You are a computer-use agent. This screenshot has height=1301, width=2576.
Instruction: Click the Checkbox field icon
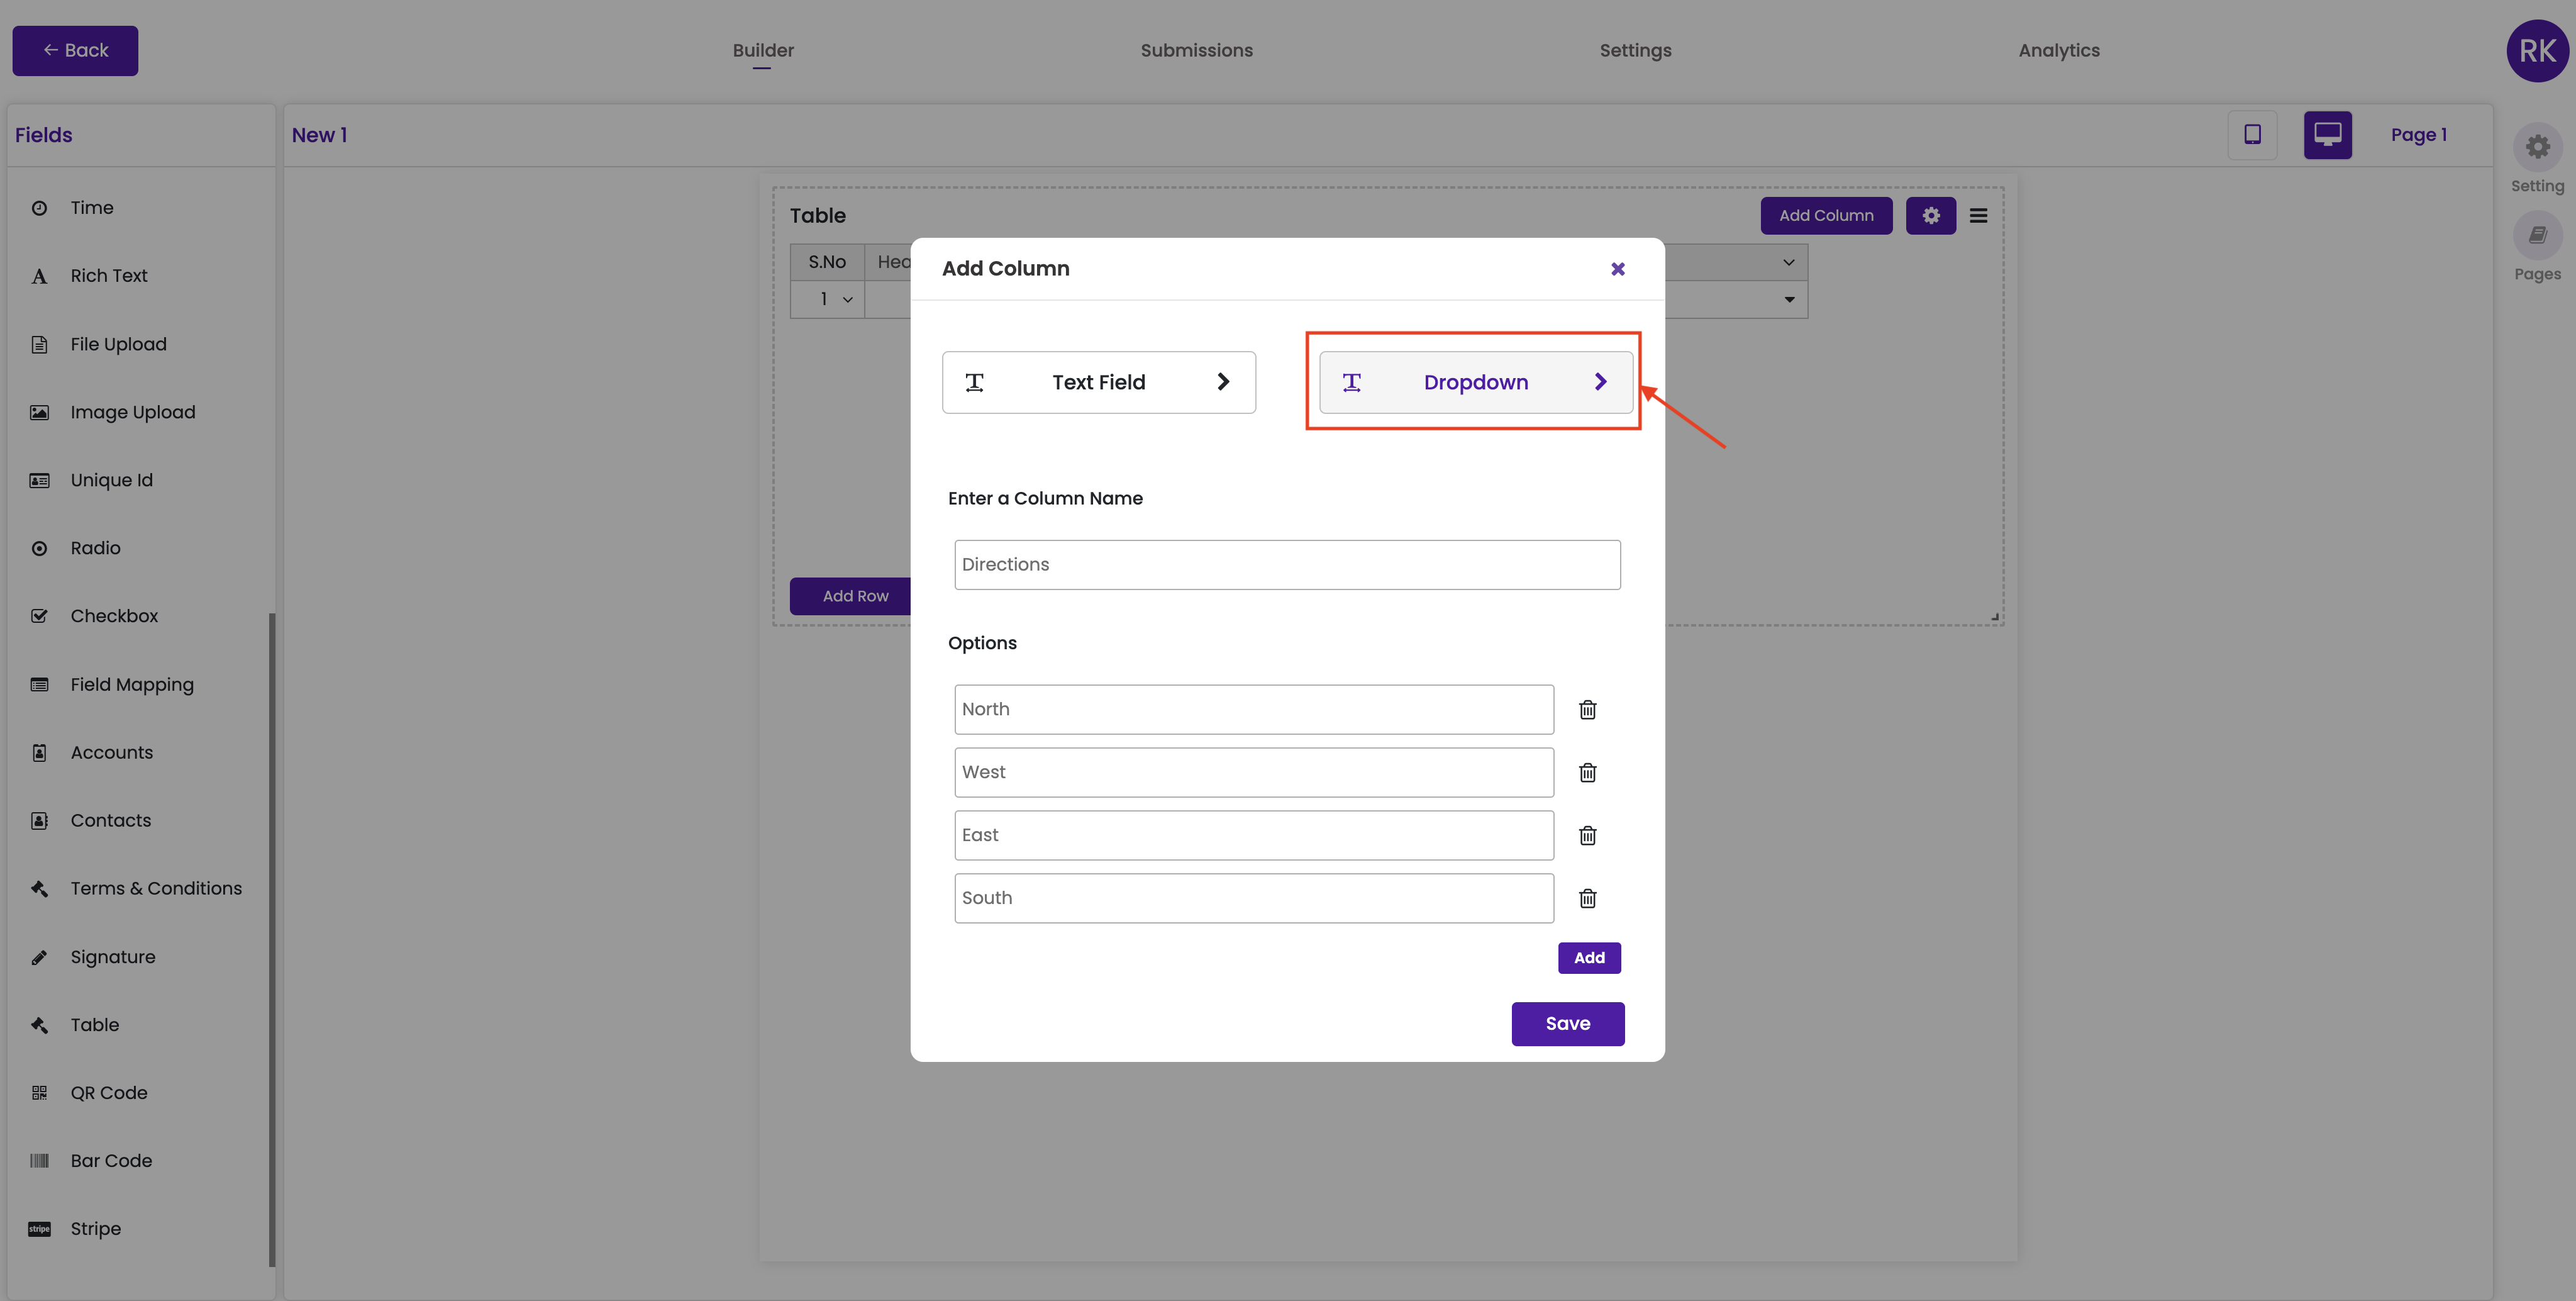[39, 616]
